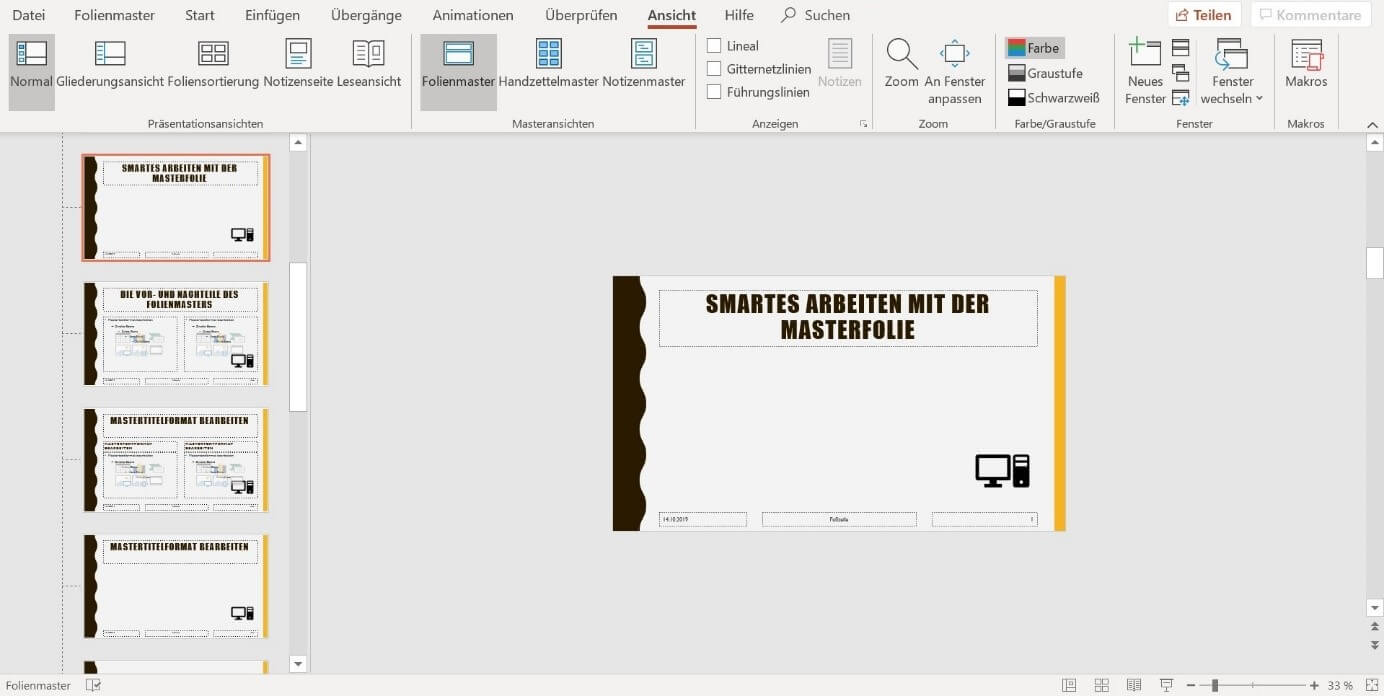Click the Kommentare button
This screenshot has height=696, width=1384.
pyautogui.click(x=1310, y=15)
